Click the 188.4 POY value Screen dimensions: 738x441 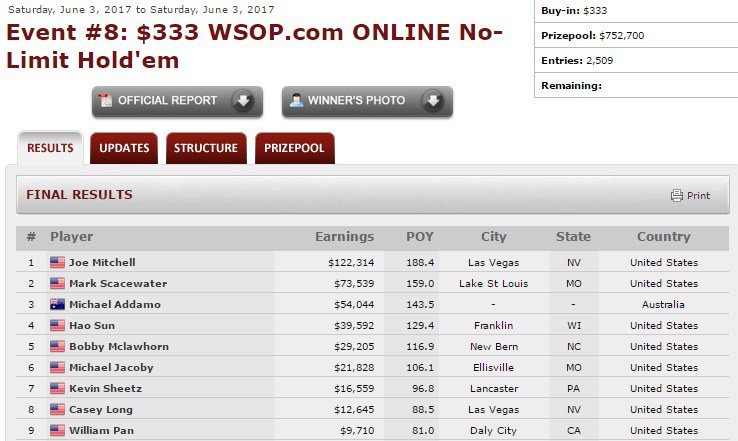point(420,263)
